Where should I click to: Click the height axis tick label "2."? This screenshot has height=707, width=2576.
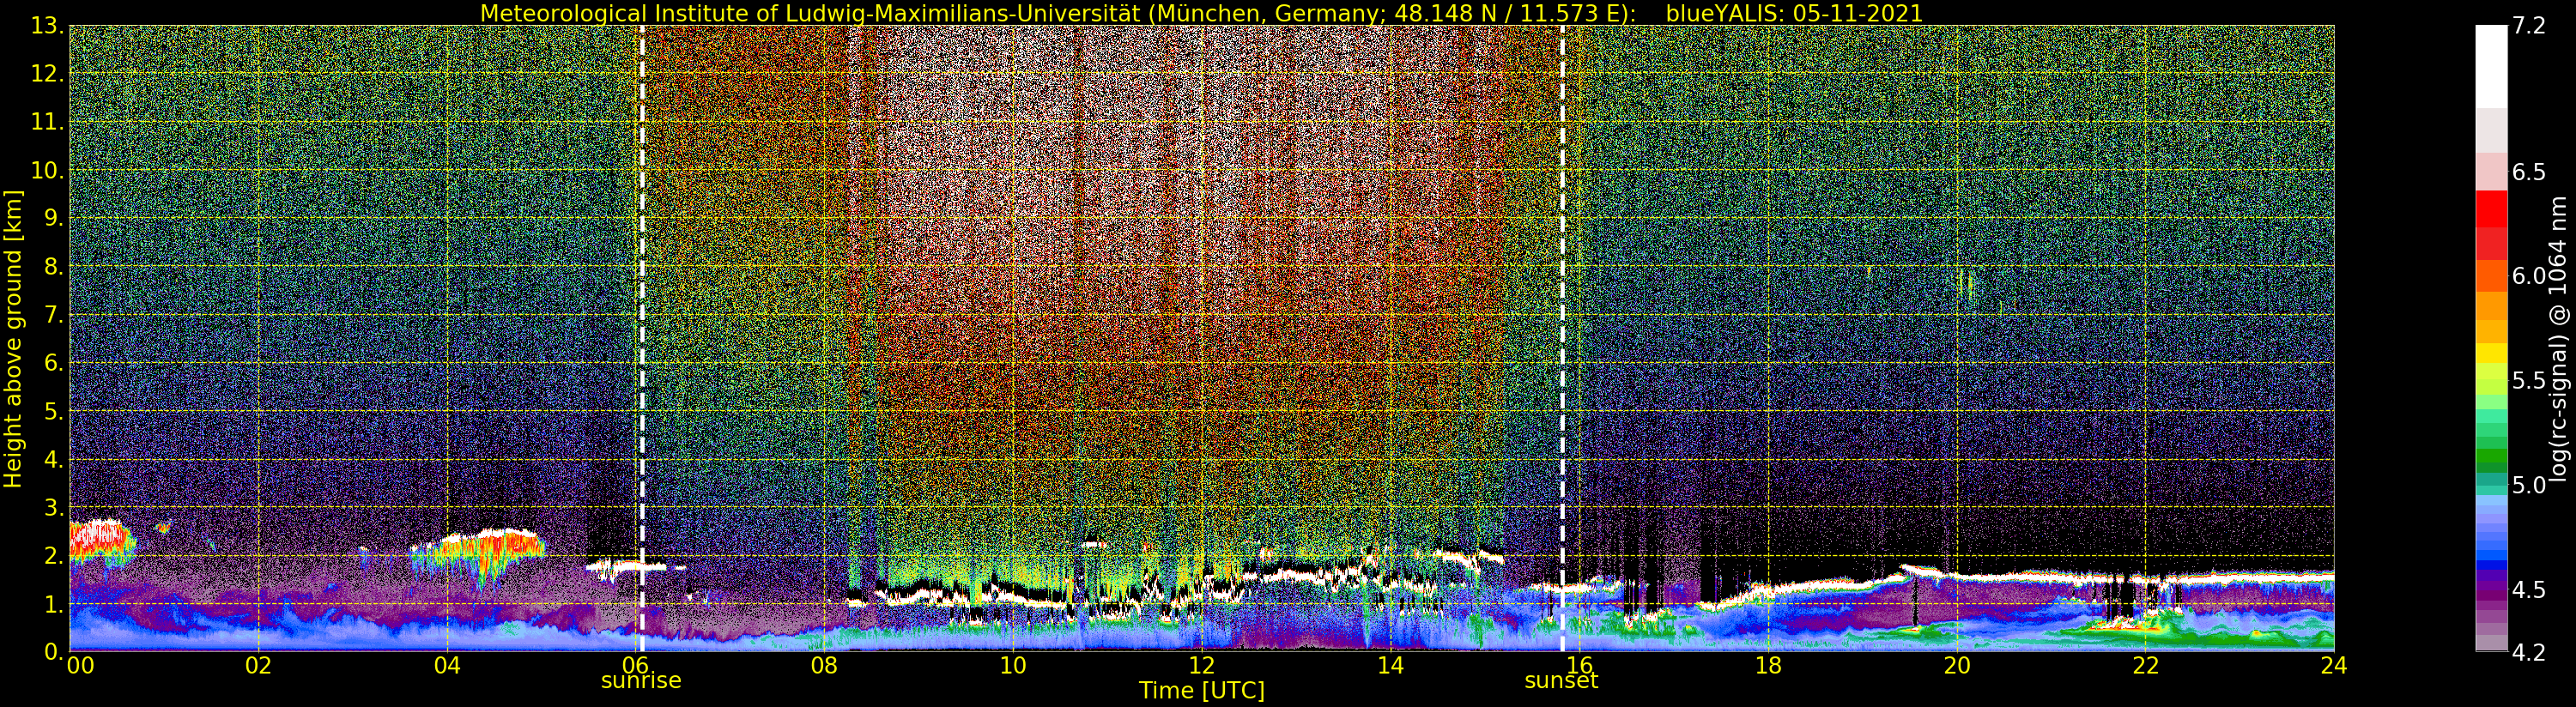click(x=54, y=555)
